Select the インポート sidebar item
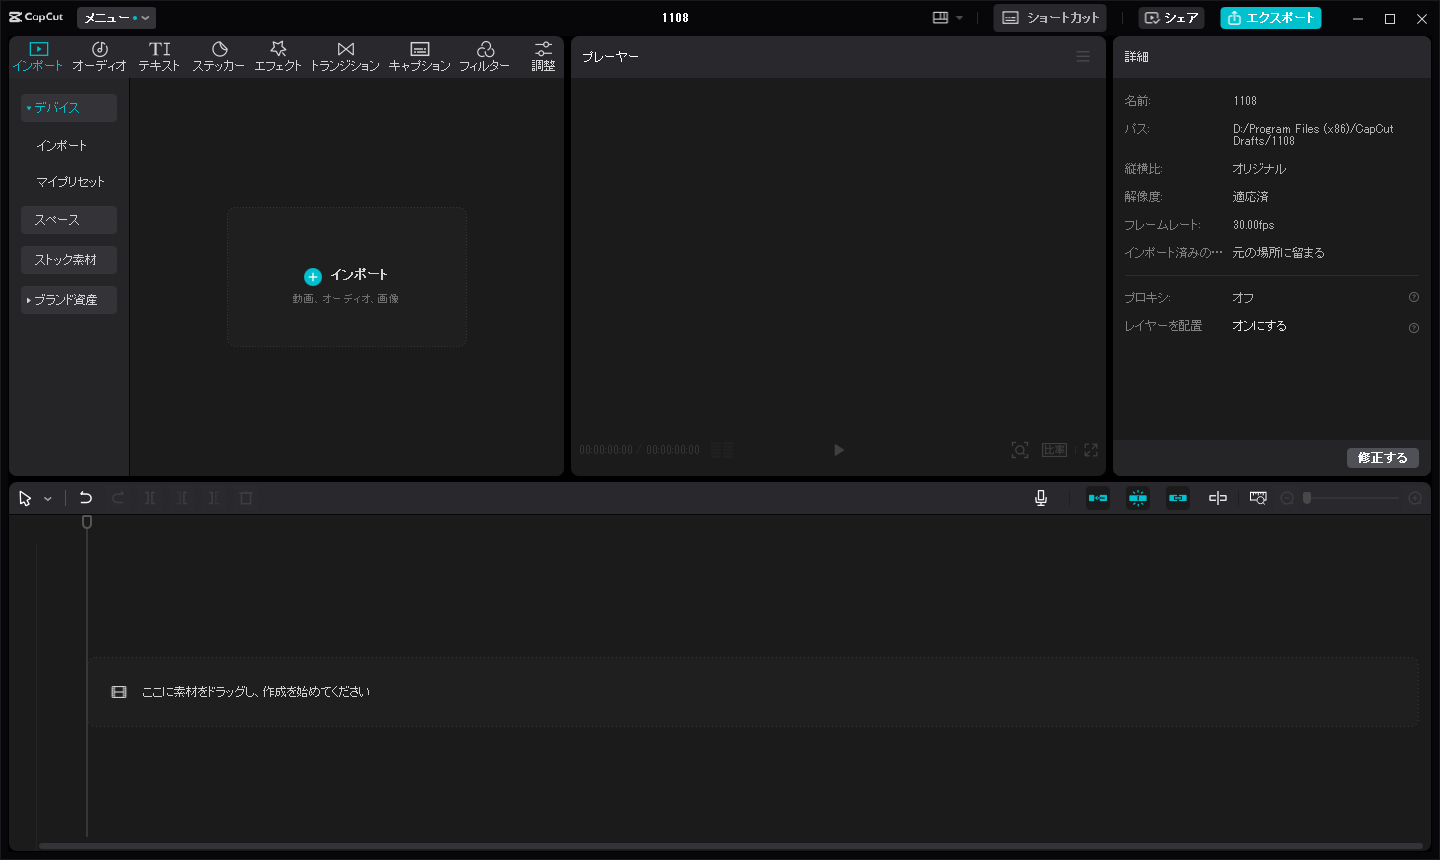This screenshot has height=860, width=1440. point(62,146)
